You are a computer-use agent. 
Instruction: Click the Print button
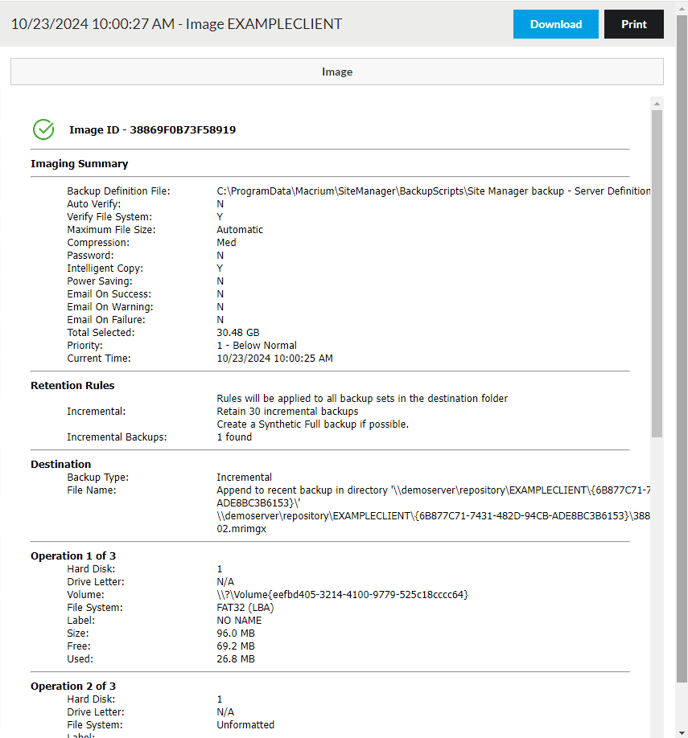pyautogui.click(x=634, y=24)
